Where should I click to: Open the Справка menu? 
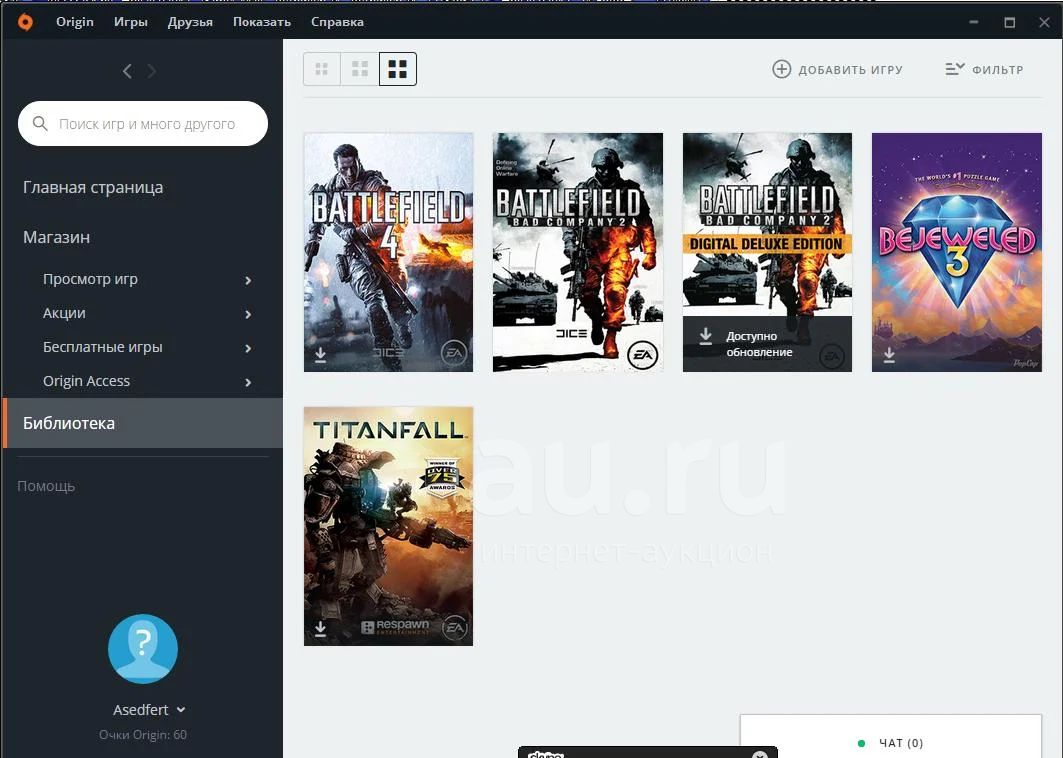click(338, 22)
